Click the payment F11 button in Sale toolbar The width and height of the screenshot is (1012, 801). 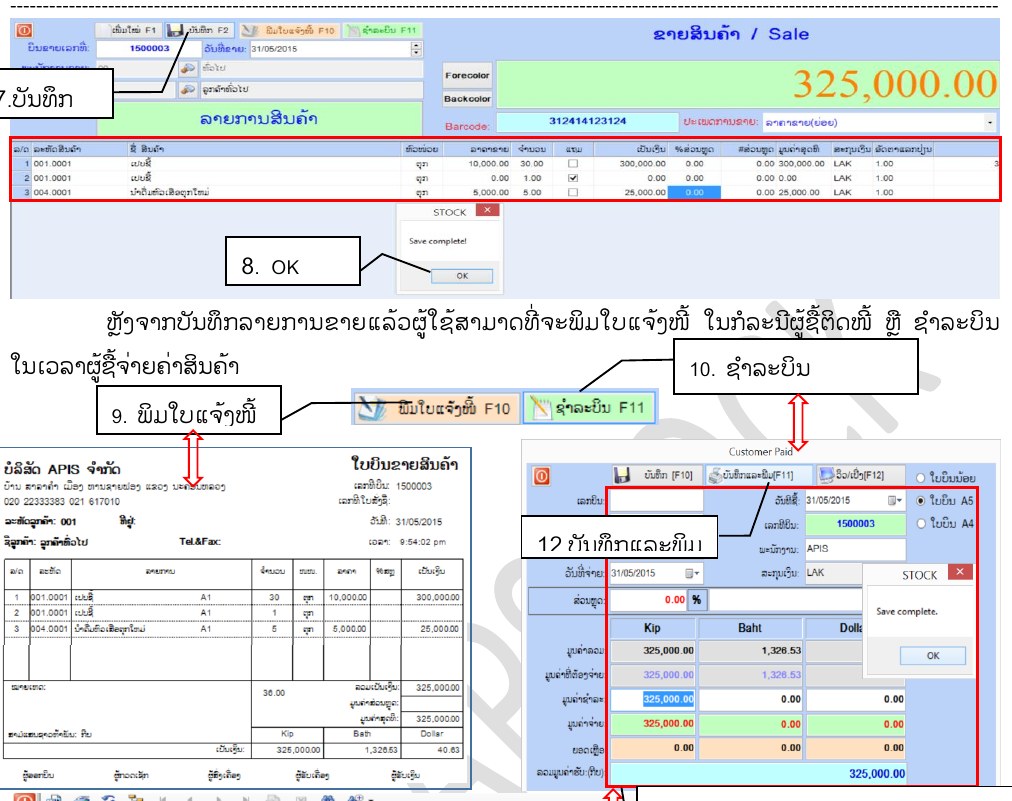[381, 30]
